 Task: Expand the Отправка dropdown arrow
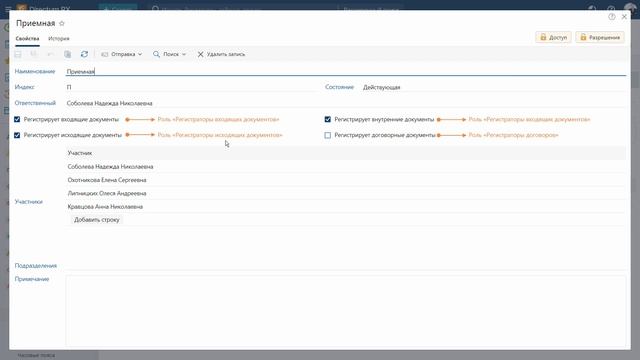click(x=140, y=54)
